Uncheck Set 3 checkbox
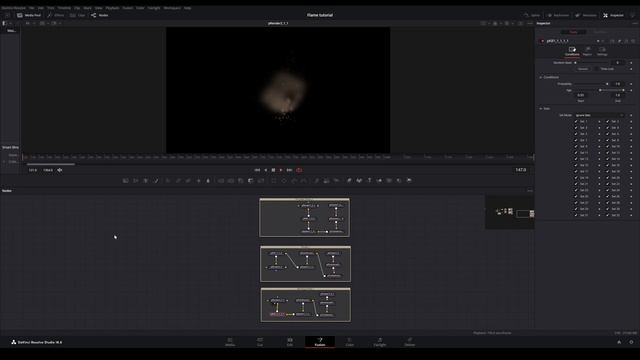The height and width of the screenshot is (360, 640). [576, 128]
